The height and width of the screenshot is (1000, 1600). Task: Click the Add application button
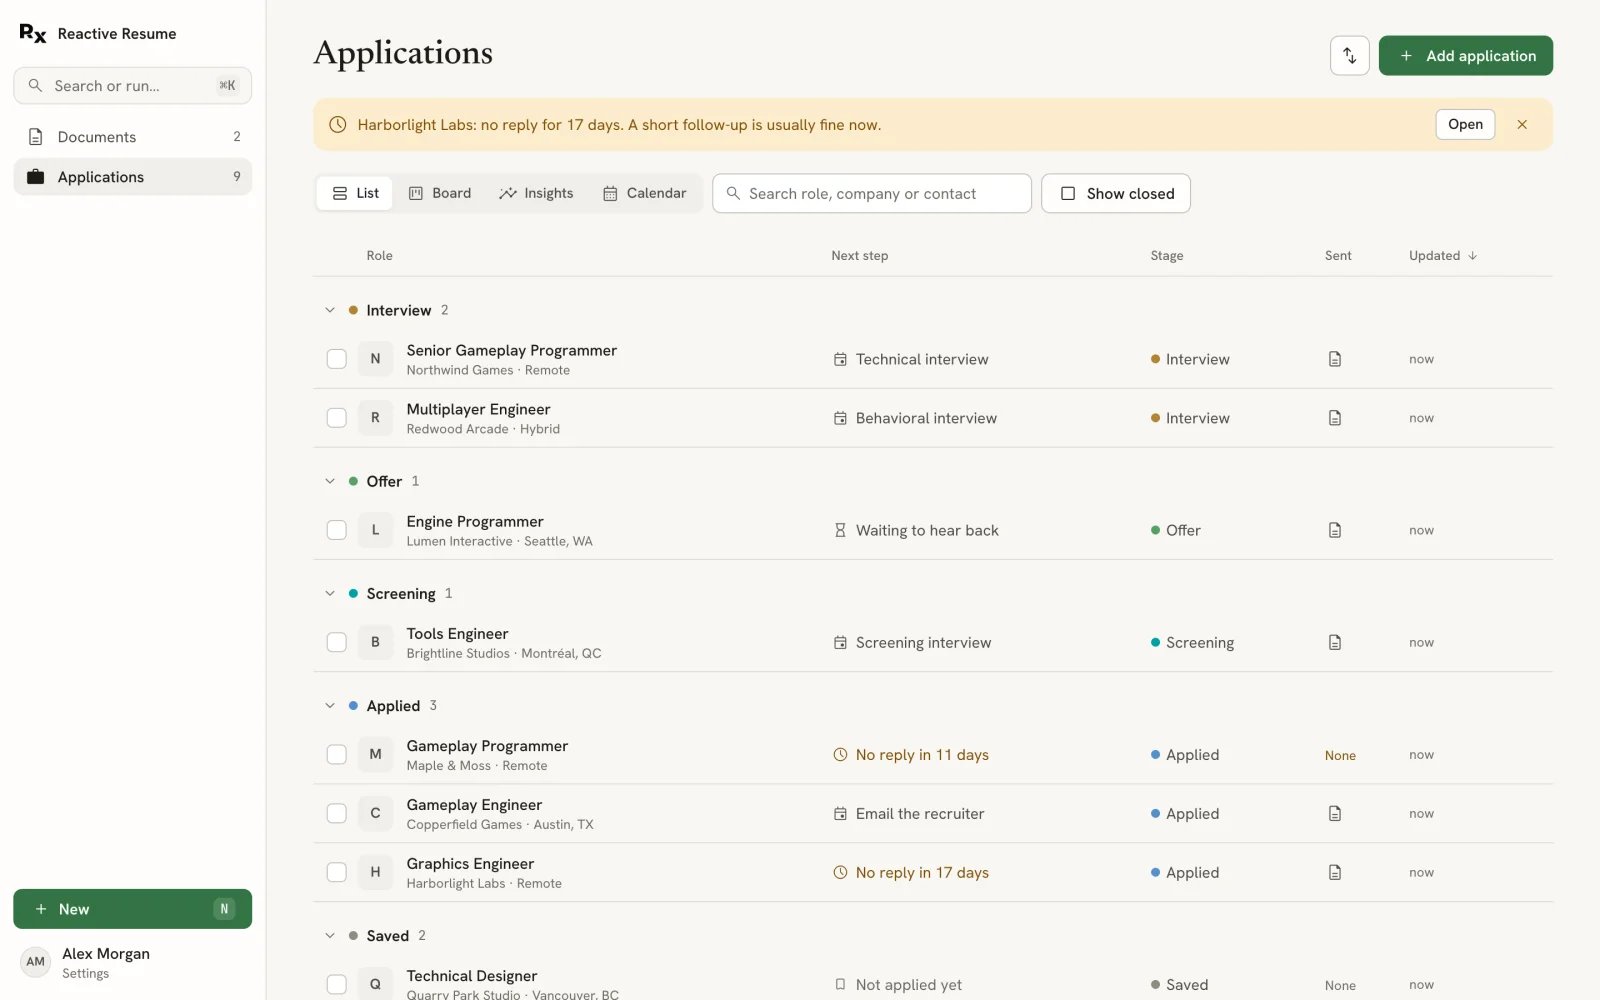pyautogui.click(x=1466, y=56)
